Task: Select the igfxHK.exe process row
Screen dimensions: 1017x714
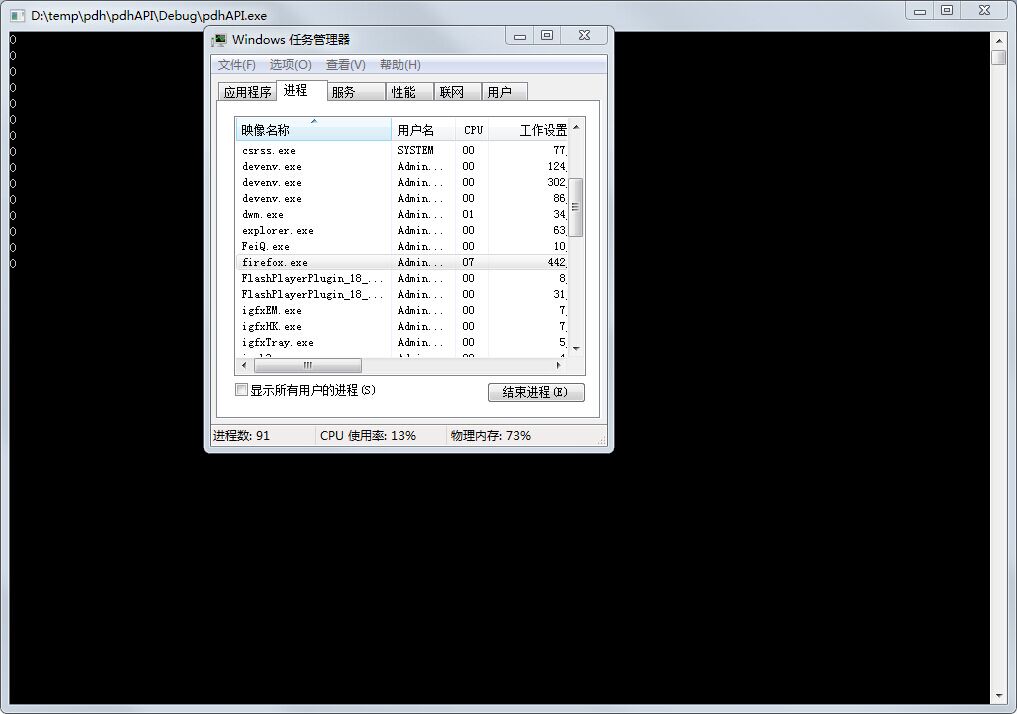Action: (401, 326)
